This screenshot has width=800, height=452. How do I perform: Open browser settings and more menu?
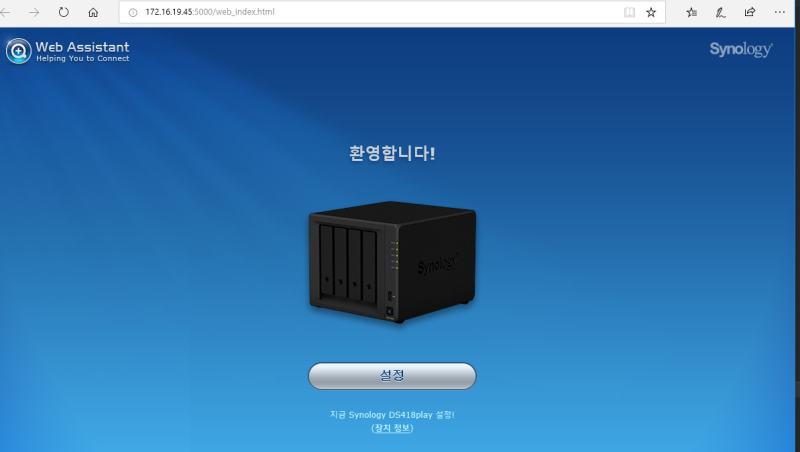point(779,12)
